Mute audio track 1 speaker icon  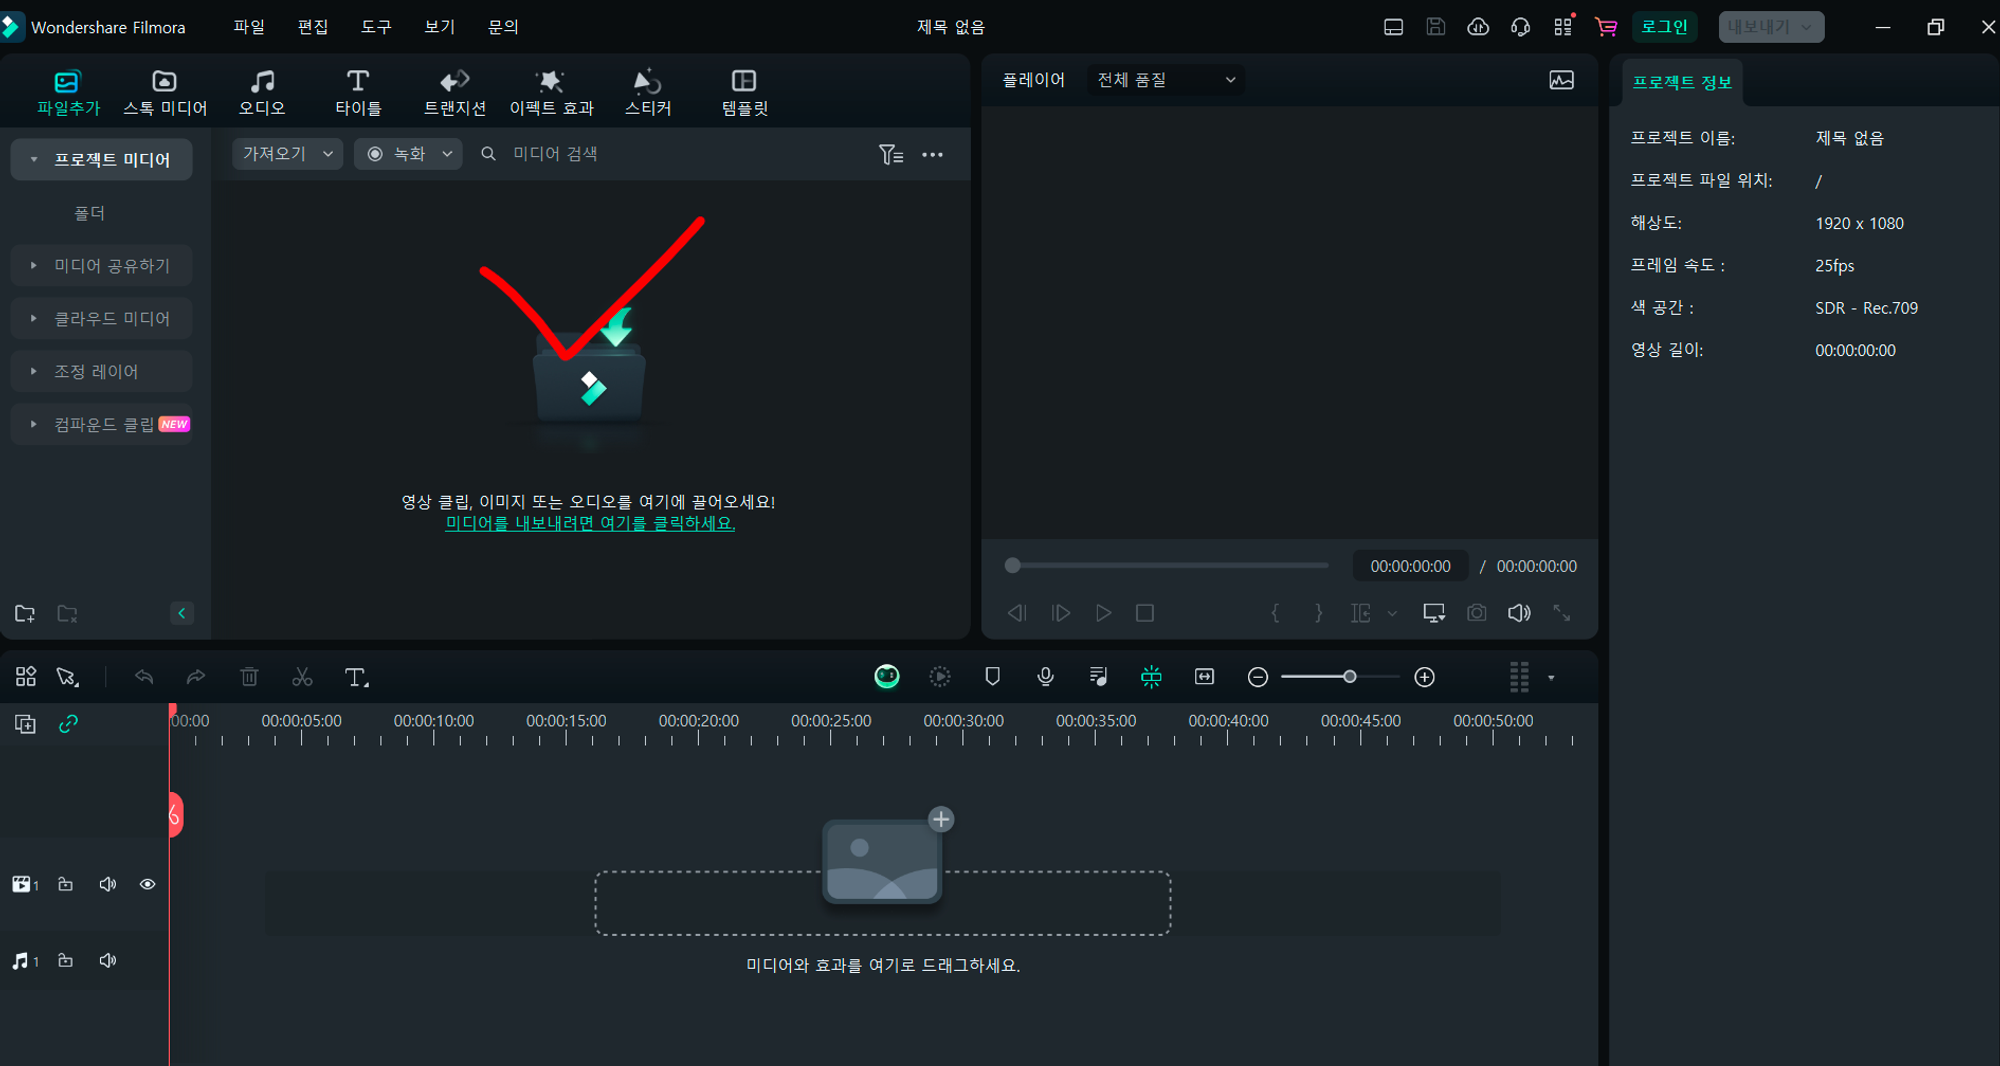point(108,961)
